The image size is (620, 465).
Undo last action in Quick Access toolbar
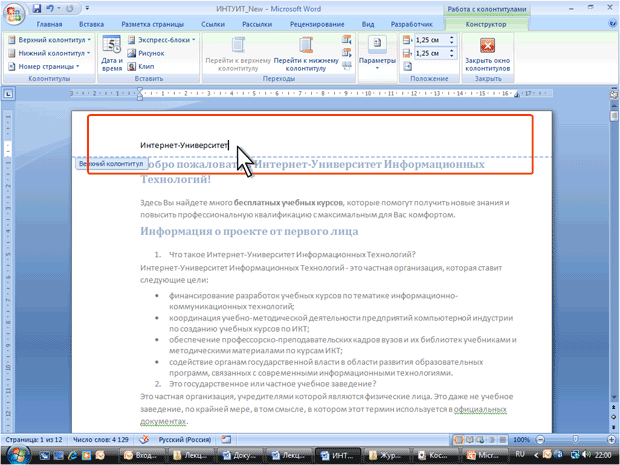click(50, 8)
